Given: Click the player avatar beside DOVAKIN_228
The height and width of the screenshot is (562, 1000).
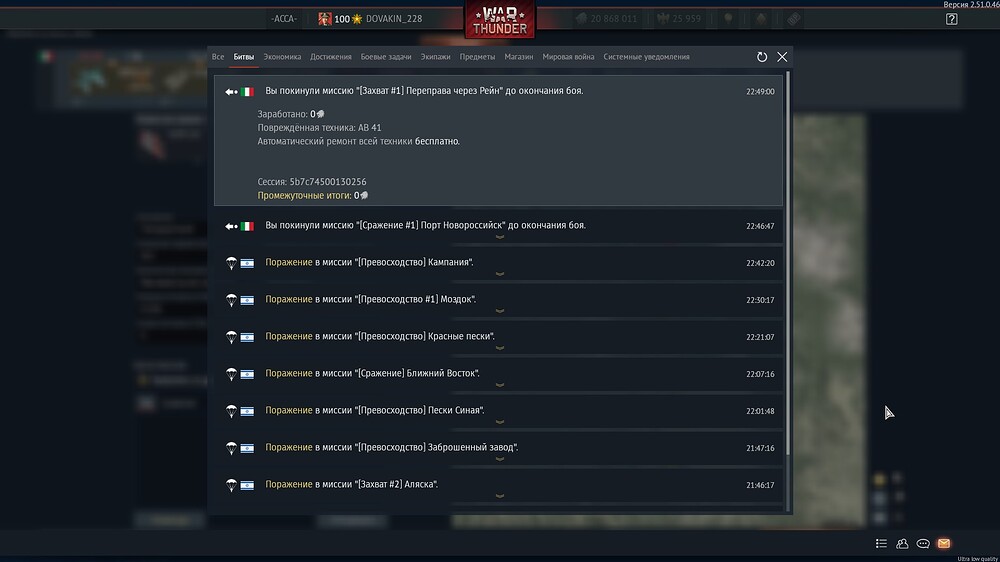Looking at the screenshot, I should (x=325, y=19).
